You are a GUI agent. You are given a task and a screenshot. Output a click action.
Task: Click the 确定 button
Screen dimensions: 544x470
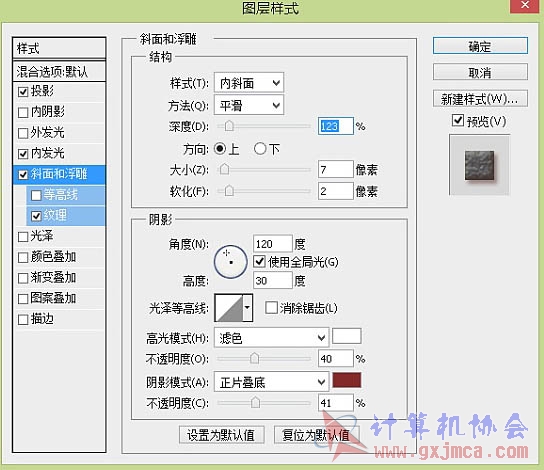pyautogui.click(x=480, y=46)
